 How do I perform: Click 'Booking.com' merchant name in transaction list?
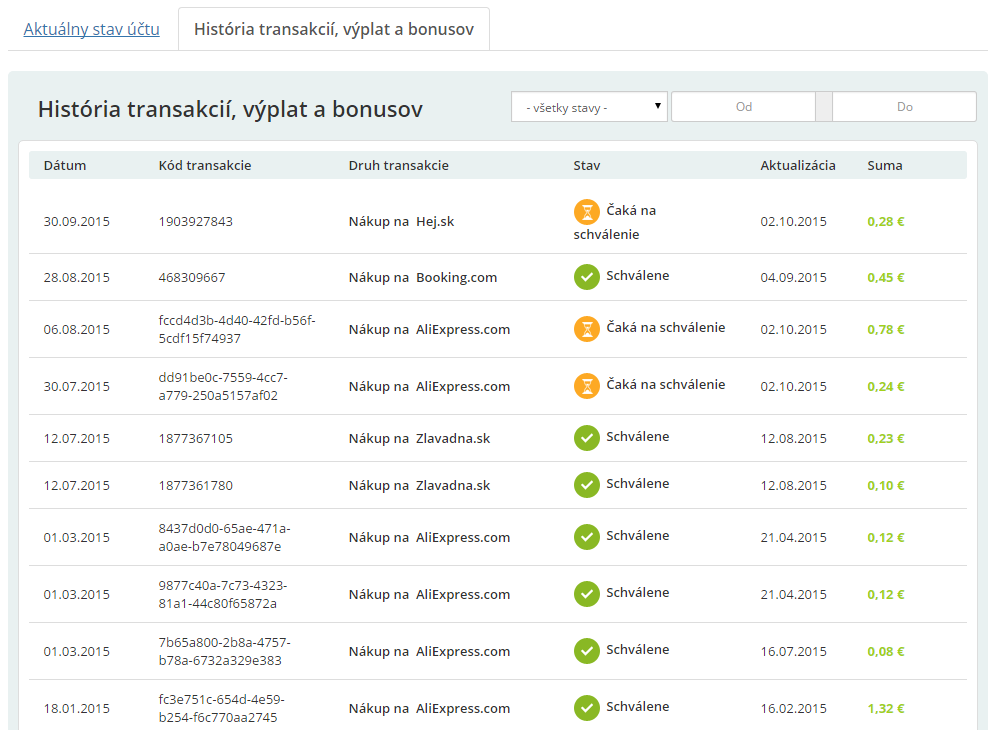click(x=456, y=278)
